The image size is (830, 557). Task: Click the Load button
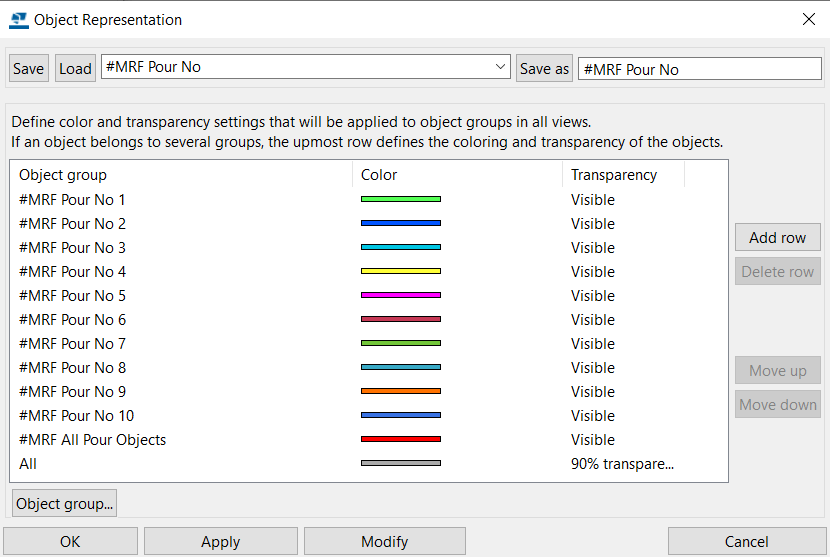click(x=75, y=68)
